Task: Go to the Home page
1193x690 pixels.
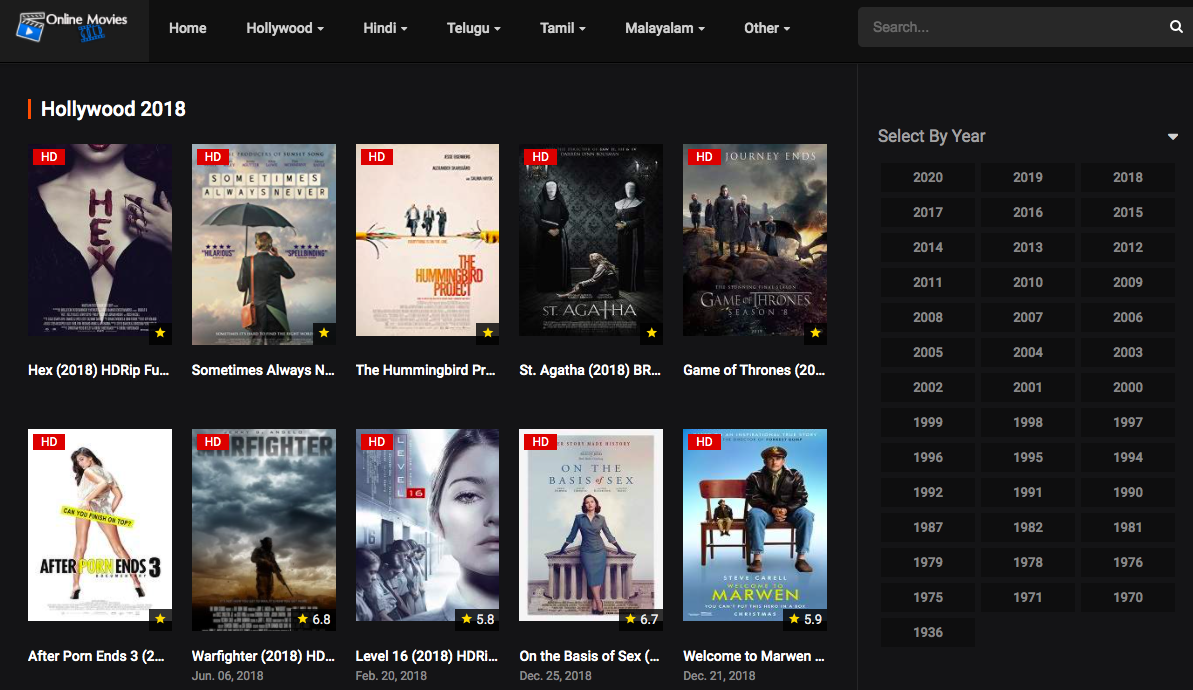Action: 188,28
